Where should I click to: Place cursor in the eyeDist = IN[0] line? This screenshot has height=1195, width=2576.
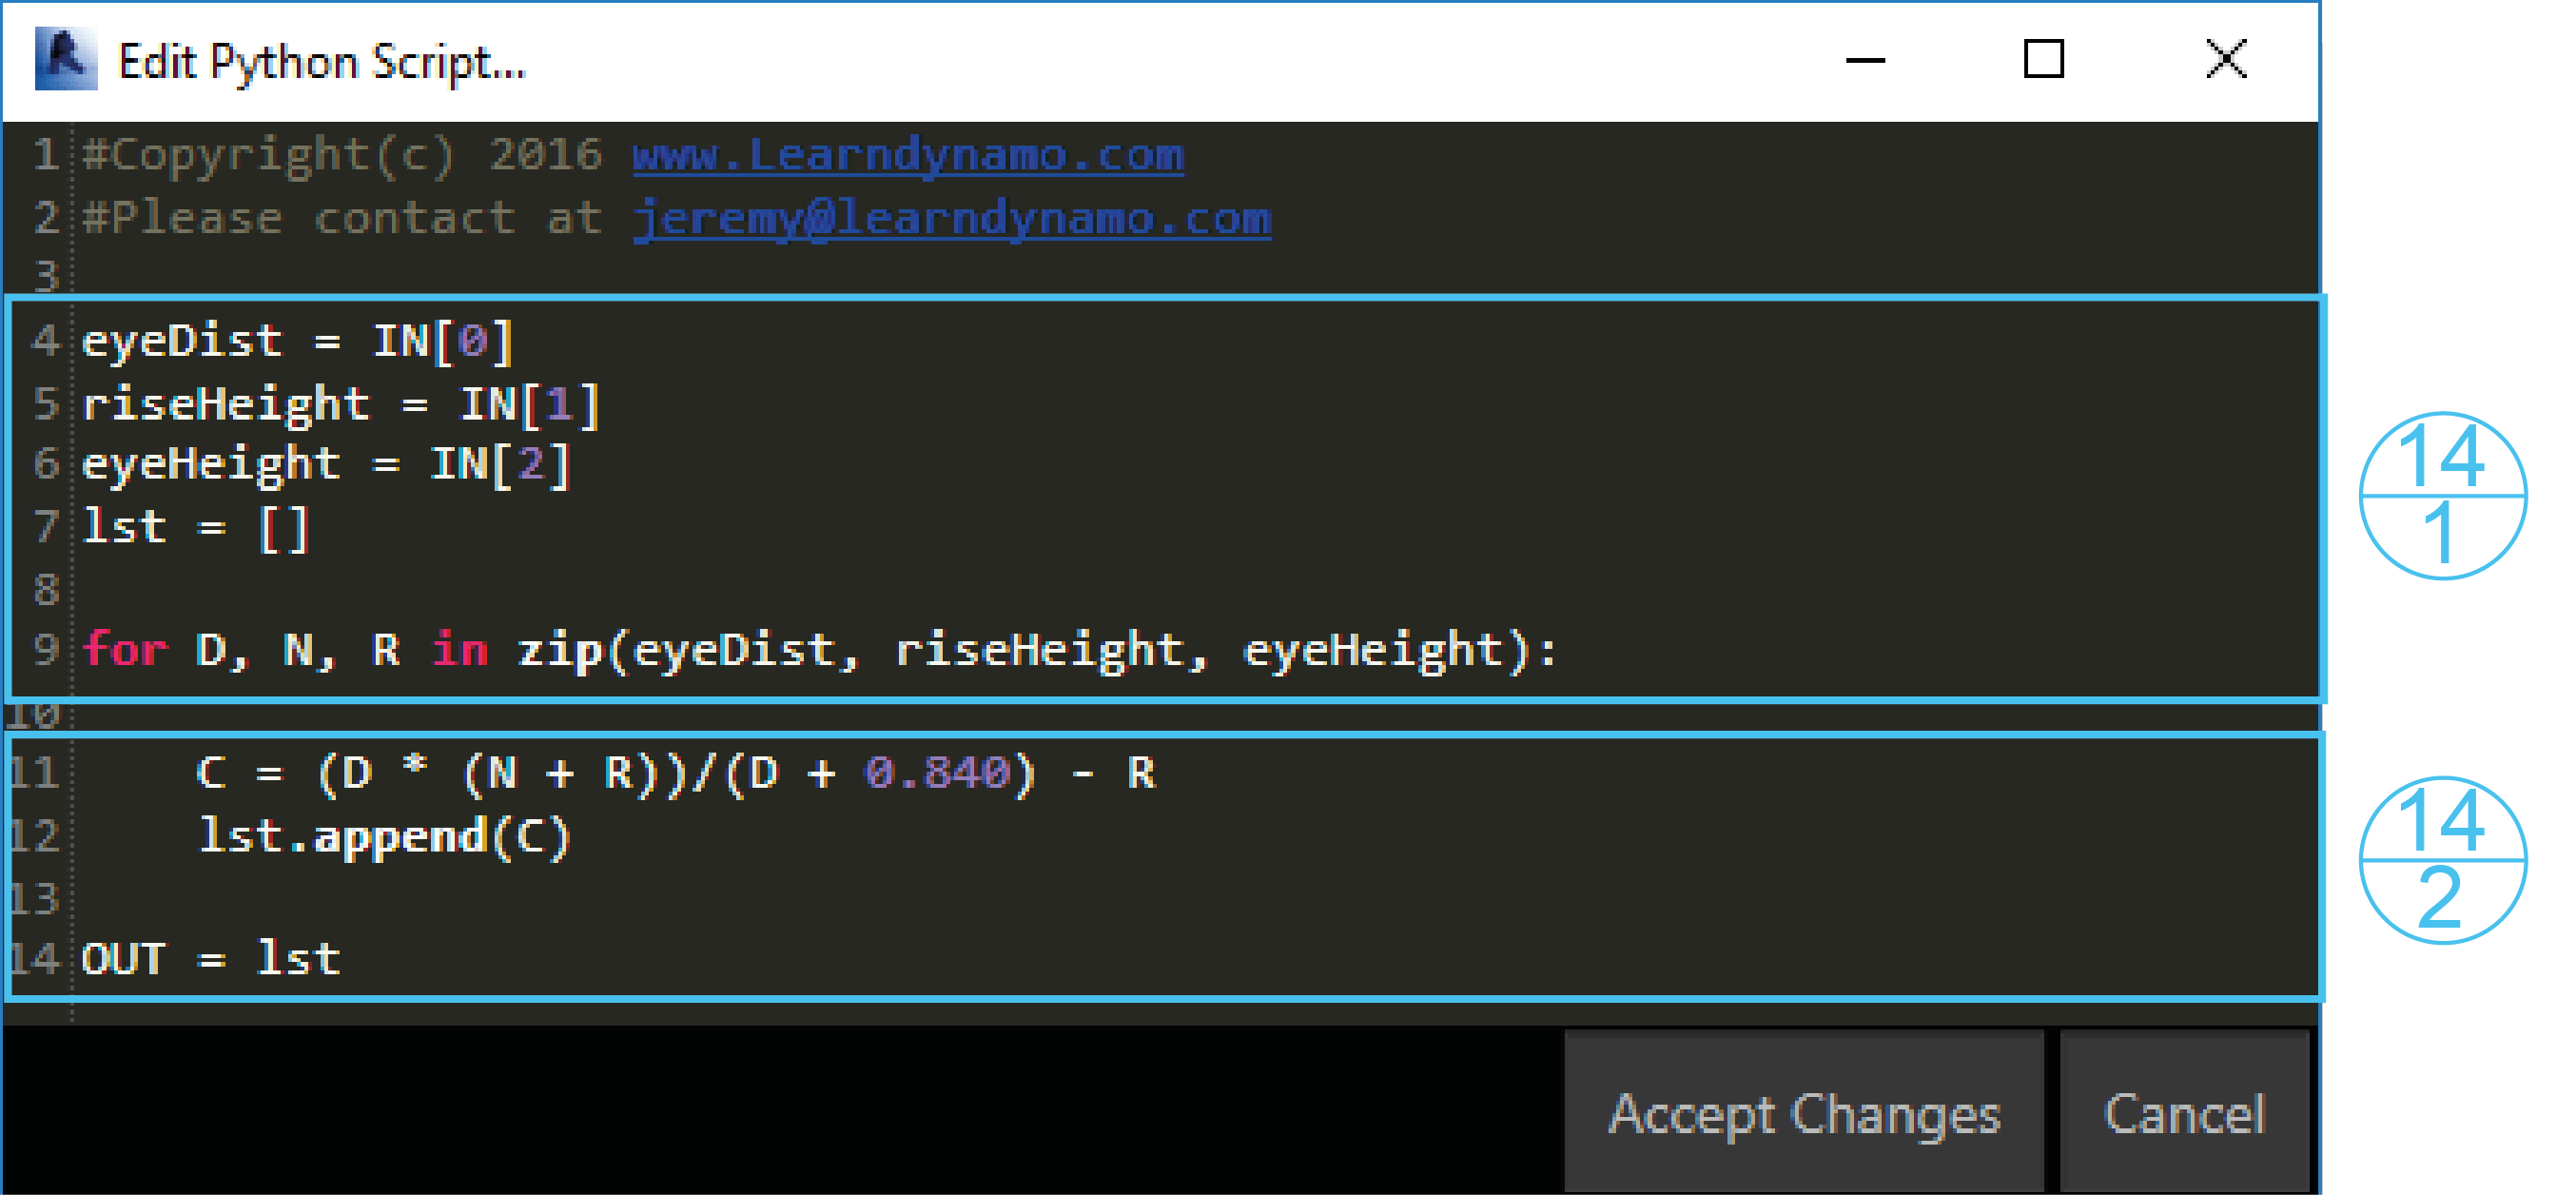[297, 341]
